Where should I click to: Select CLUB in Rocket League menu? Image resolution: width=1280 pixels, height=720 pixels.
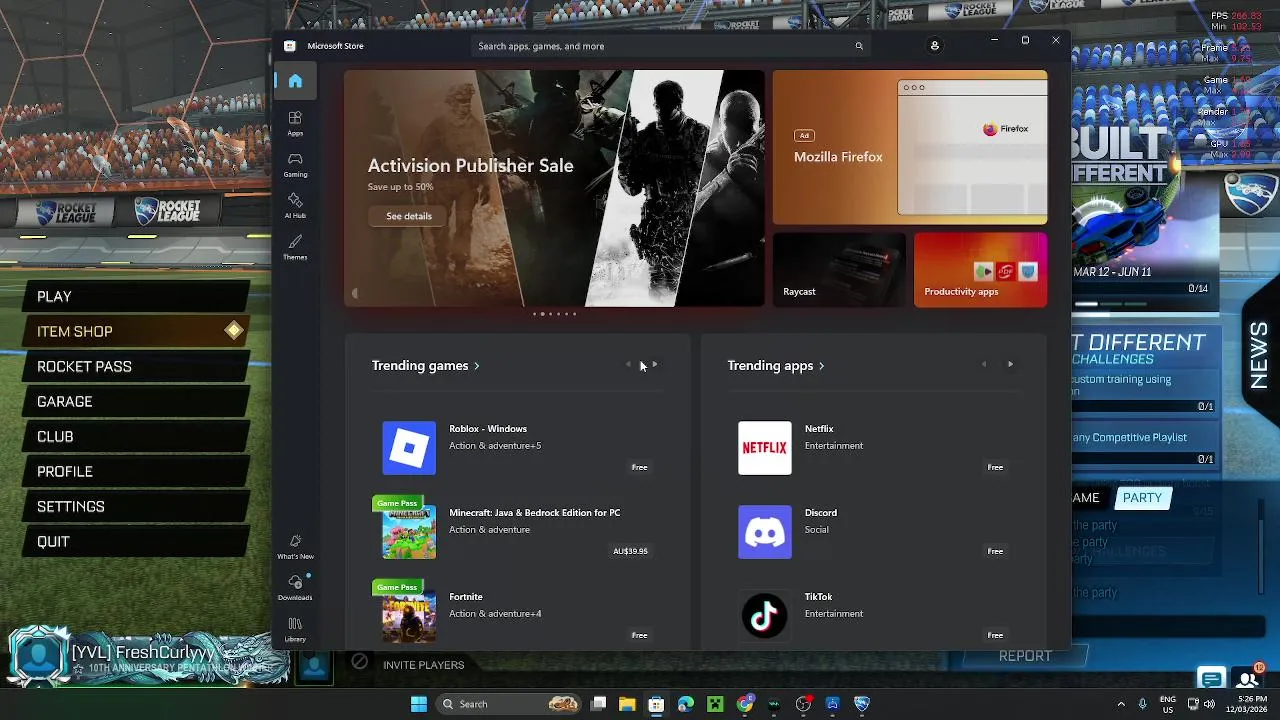137,437
